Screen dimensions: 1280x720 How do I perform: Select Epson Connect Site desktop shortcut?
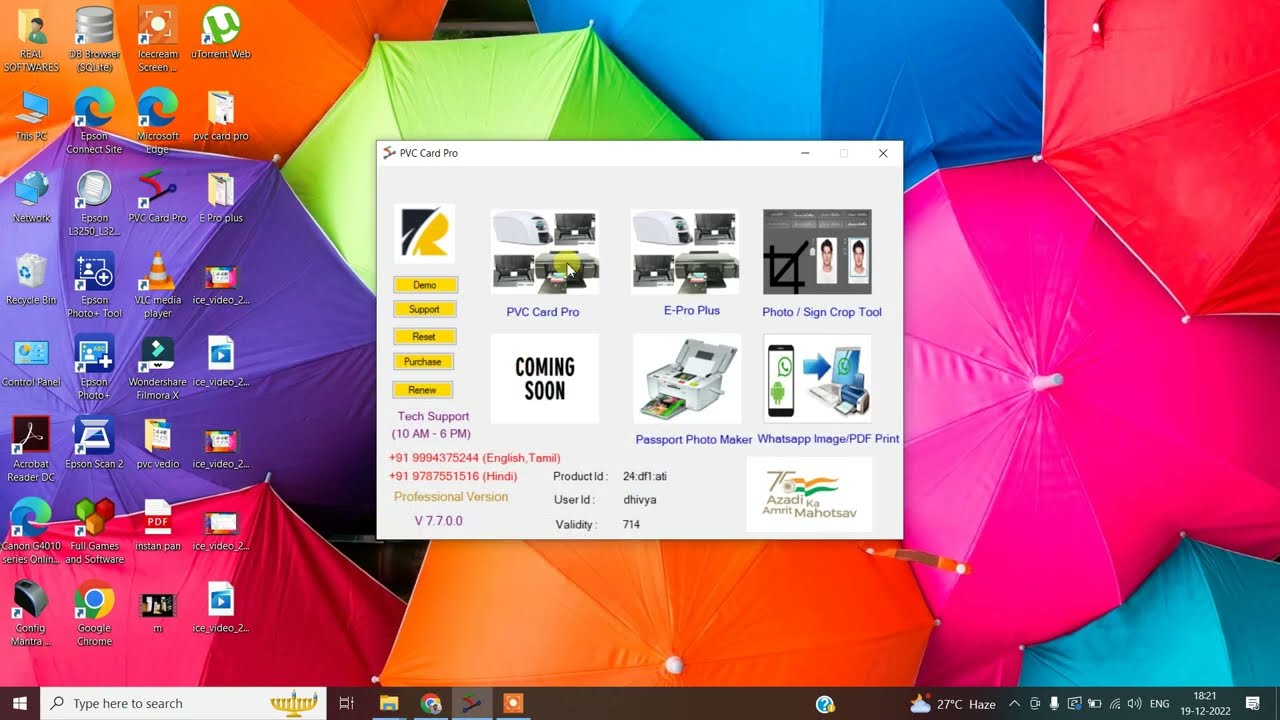94,122
